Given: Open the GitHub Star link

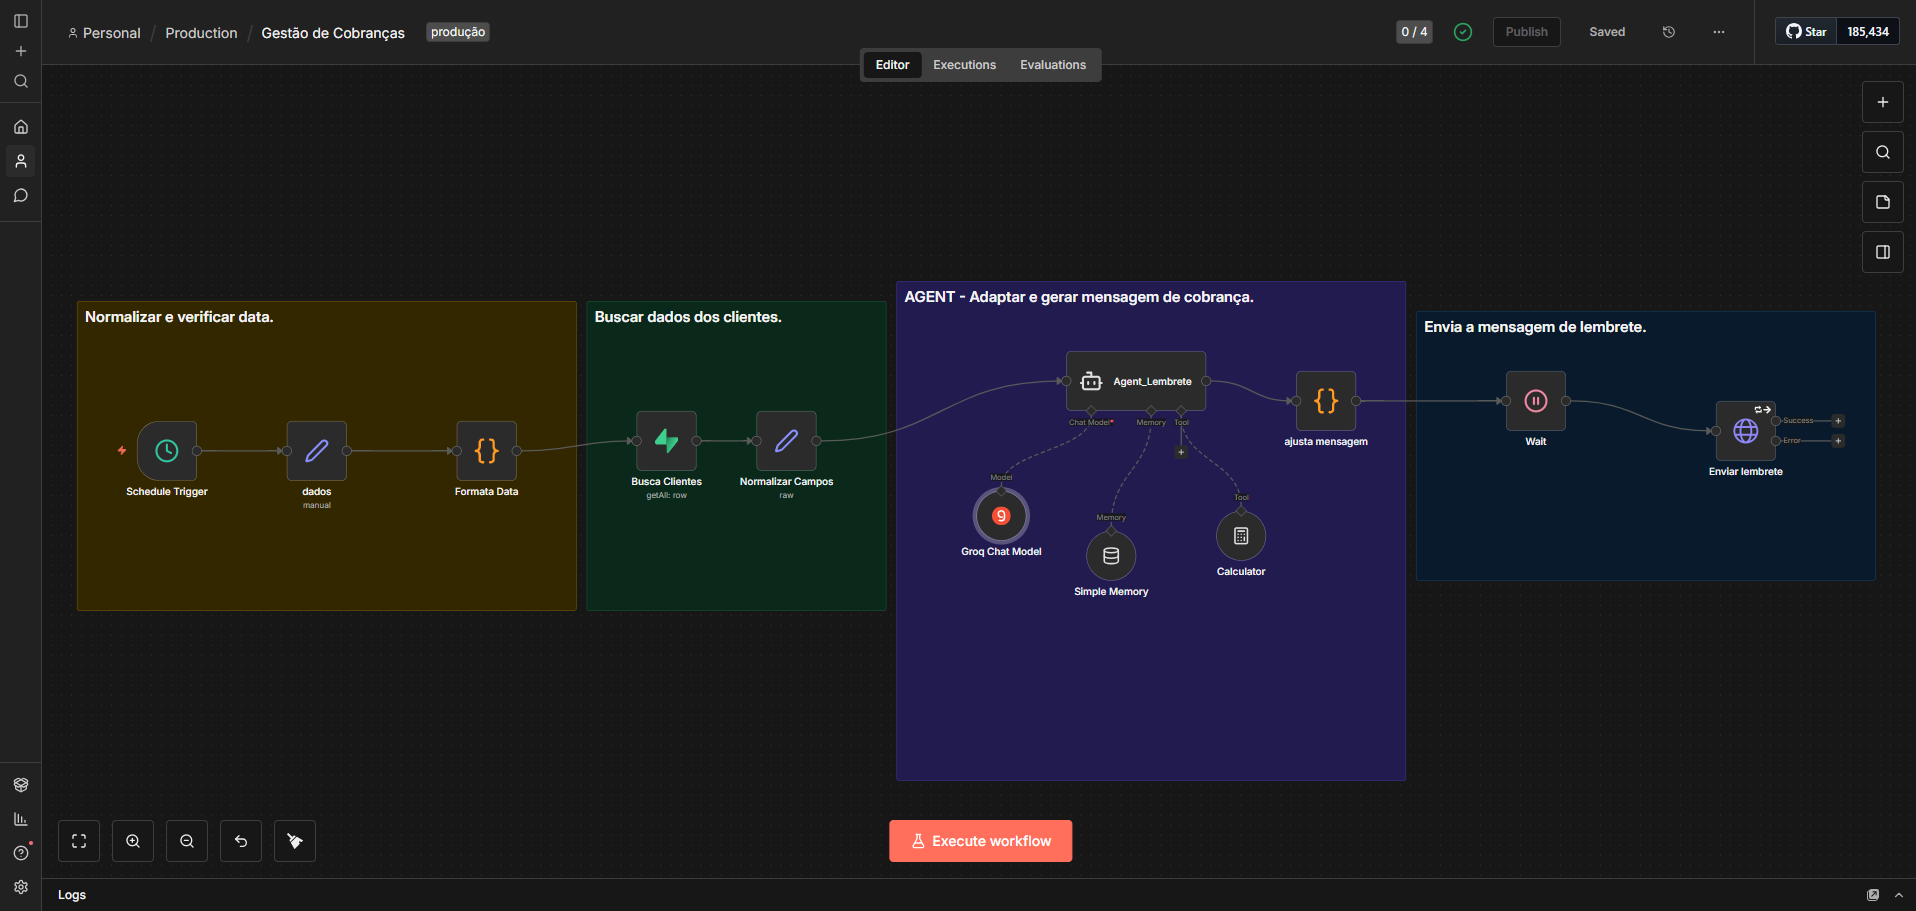Looking at the screenshot, I should point(1806,32).
